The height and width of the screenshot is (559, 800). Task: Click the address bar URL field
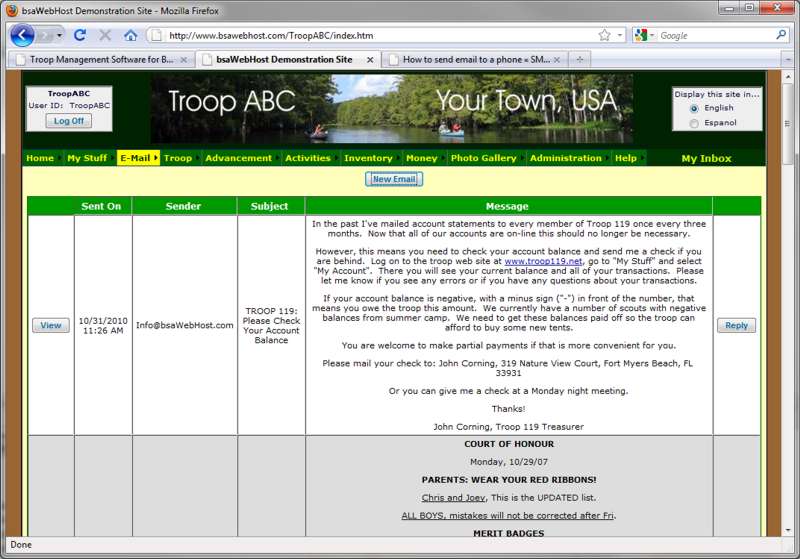378,35
